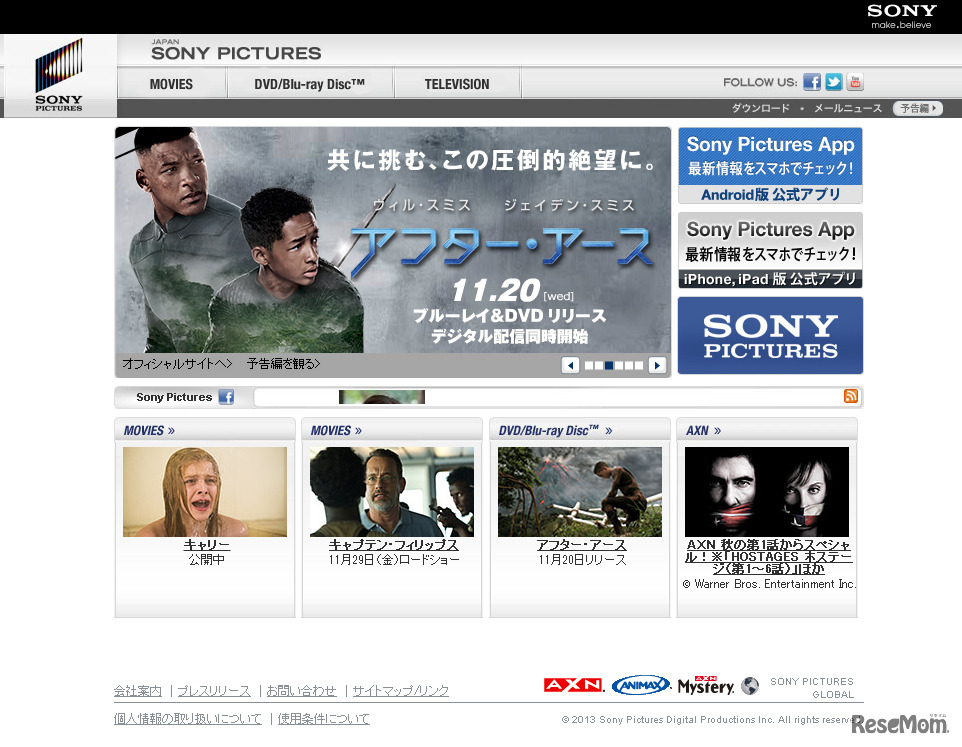Open 個人情報の取り扱いについて link
This screenshot has width=962, height=747.
188,718
